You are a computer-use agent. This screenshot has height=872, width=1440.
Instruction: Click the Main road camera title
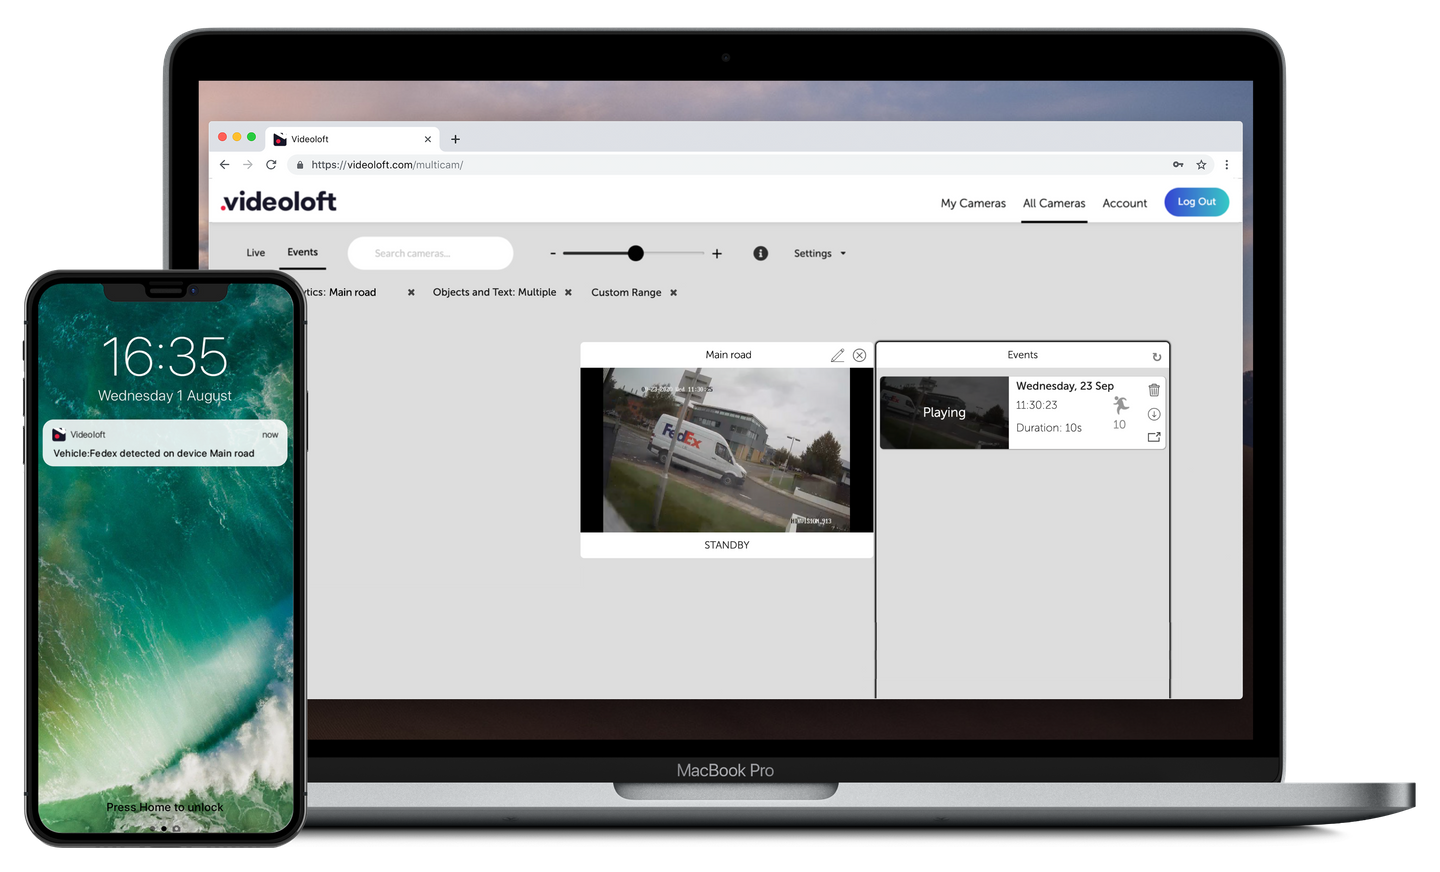pyautogui.click(x=728, y=355)
